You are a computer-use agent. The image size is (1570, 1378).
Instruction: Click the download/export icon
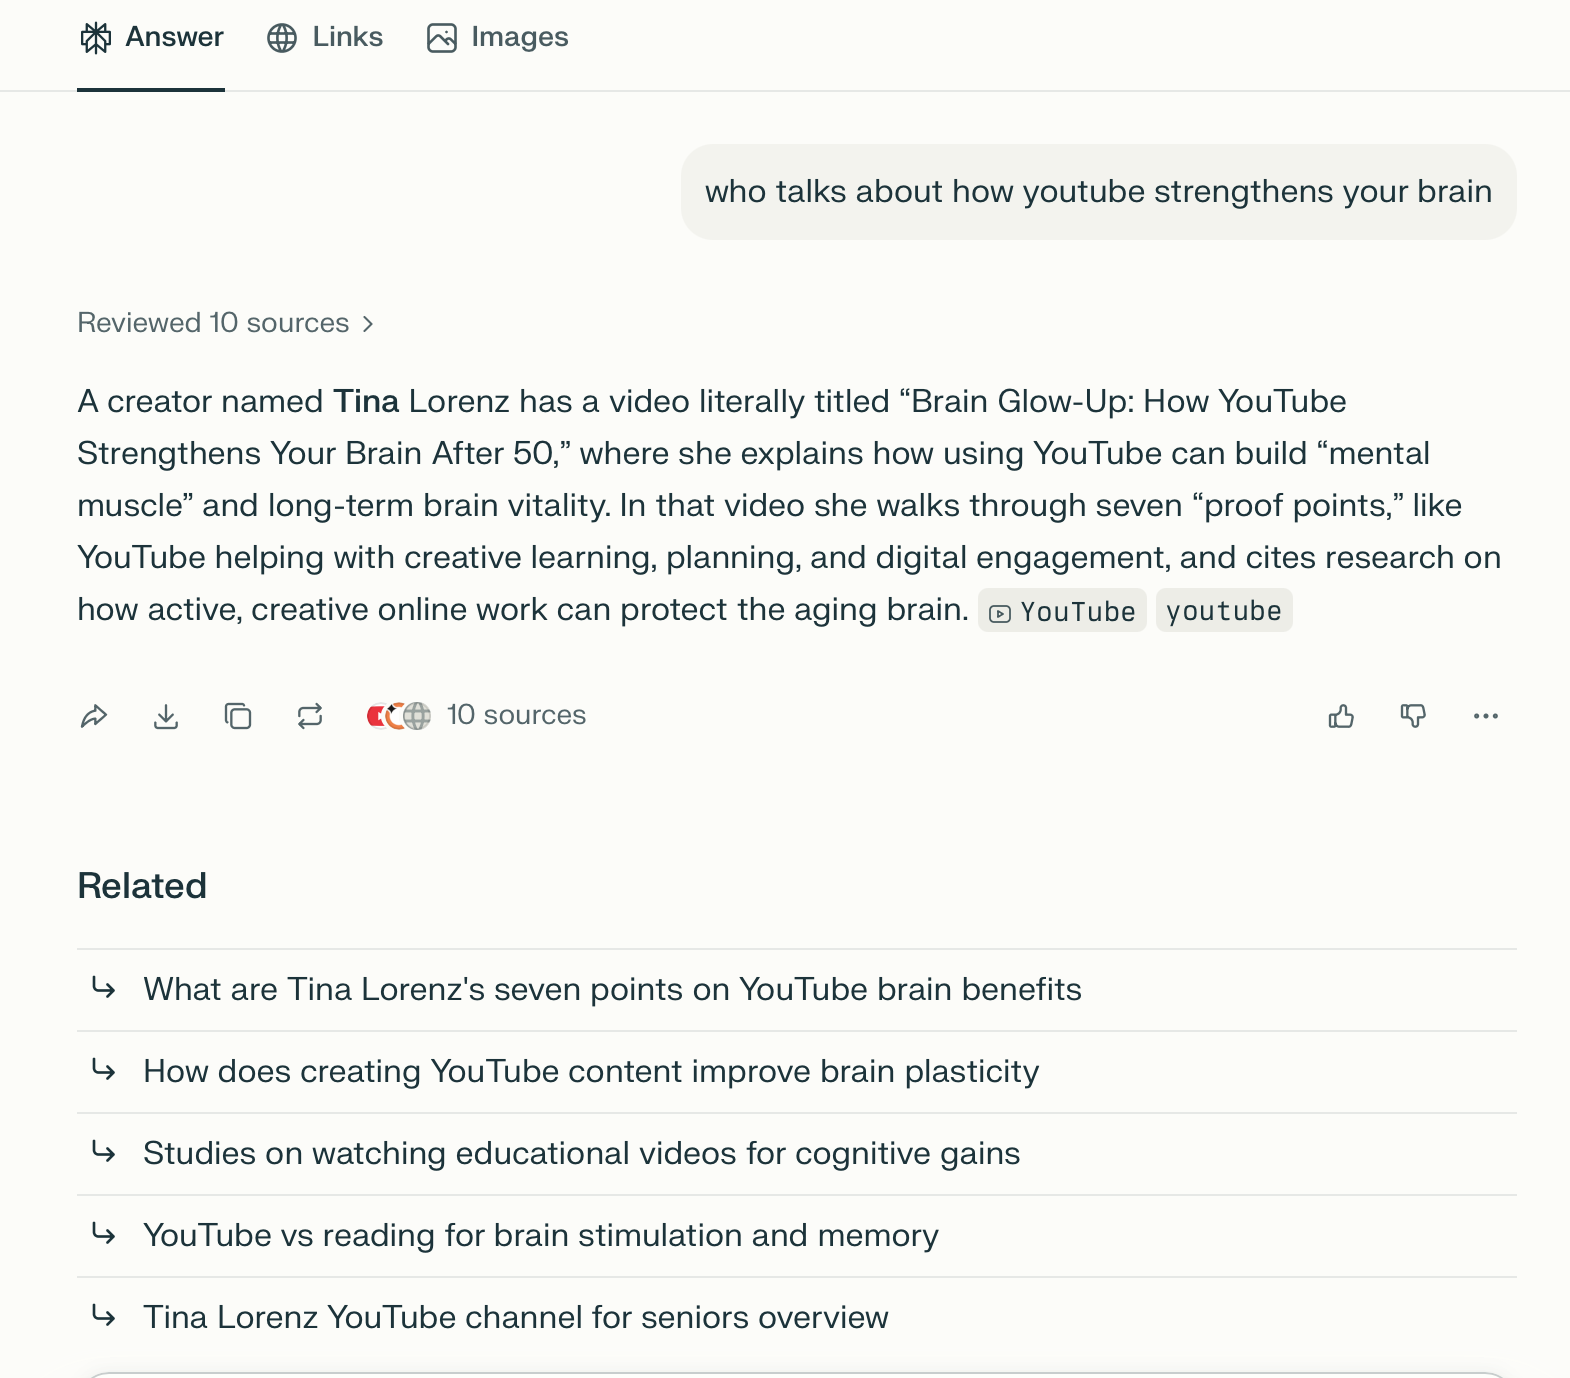[166, 716]
